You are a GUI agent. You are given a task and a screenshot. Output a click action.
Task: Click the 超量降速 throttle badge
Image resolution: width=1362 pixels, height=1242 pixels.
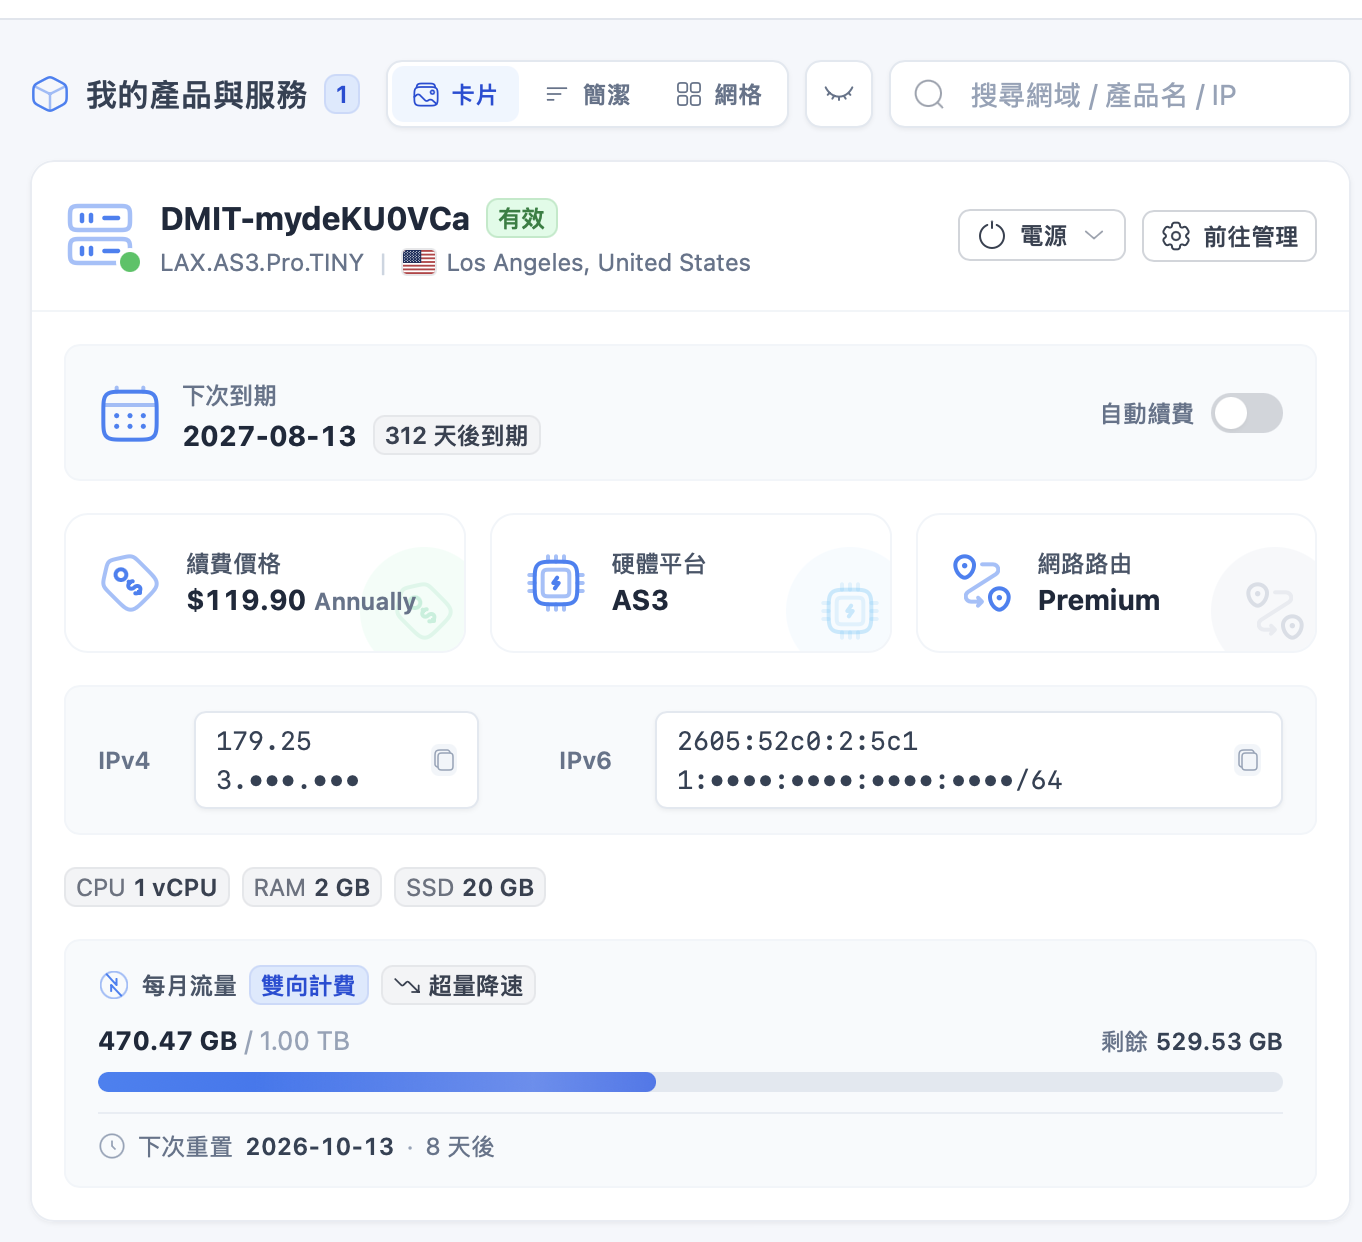click(458, 985)
